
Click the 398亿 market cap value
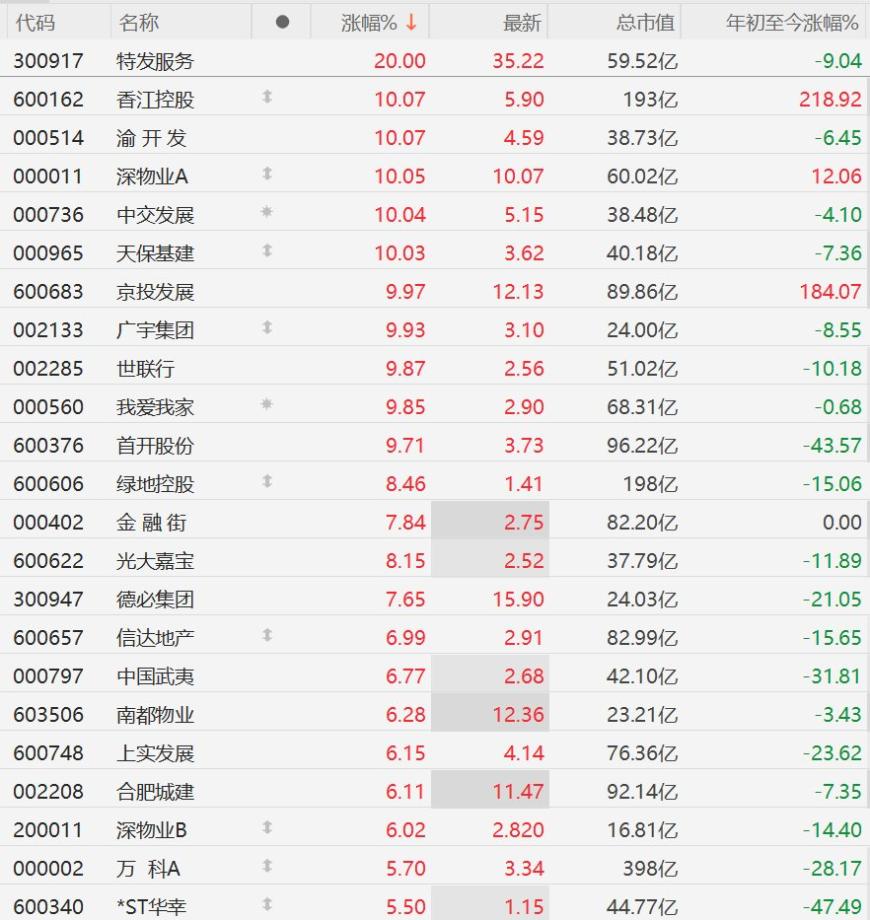tap(650, 868)
